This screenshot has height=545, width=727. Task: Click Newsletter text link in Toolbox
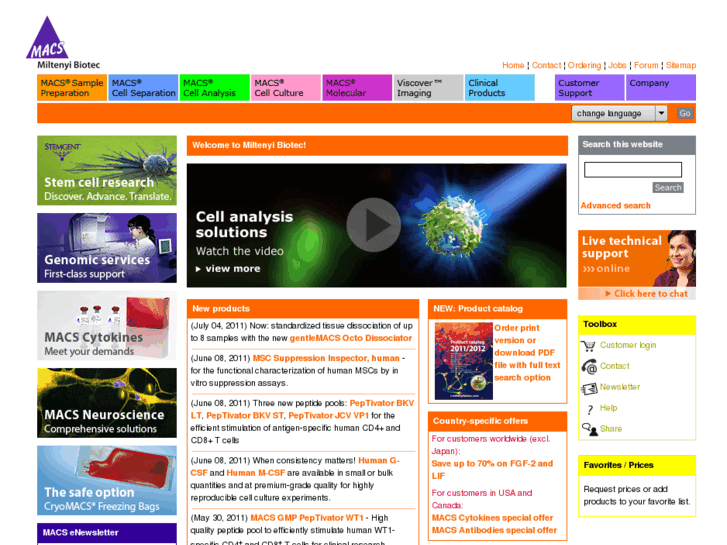tap(620, 387)
